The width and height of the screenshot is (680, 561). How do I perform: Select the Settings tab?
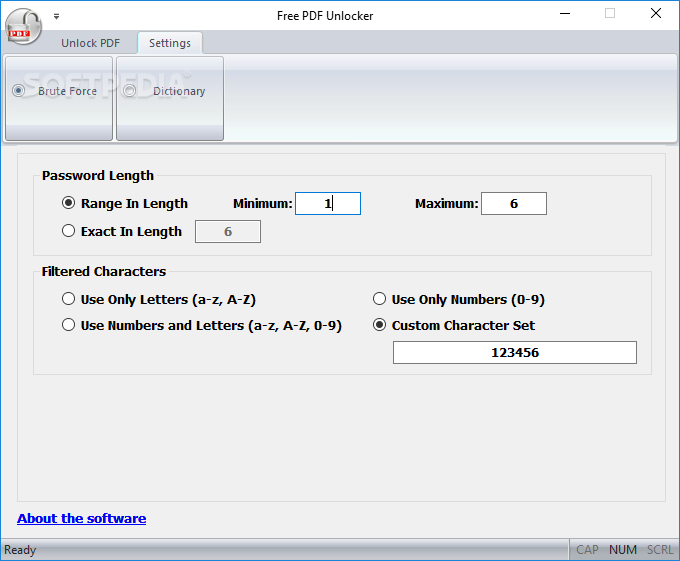[x=170, y=43]
